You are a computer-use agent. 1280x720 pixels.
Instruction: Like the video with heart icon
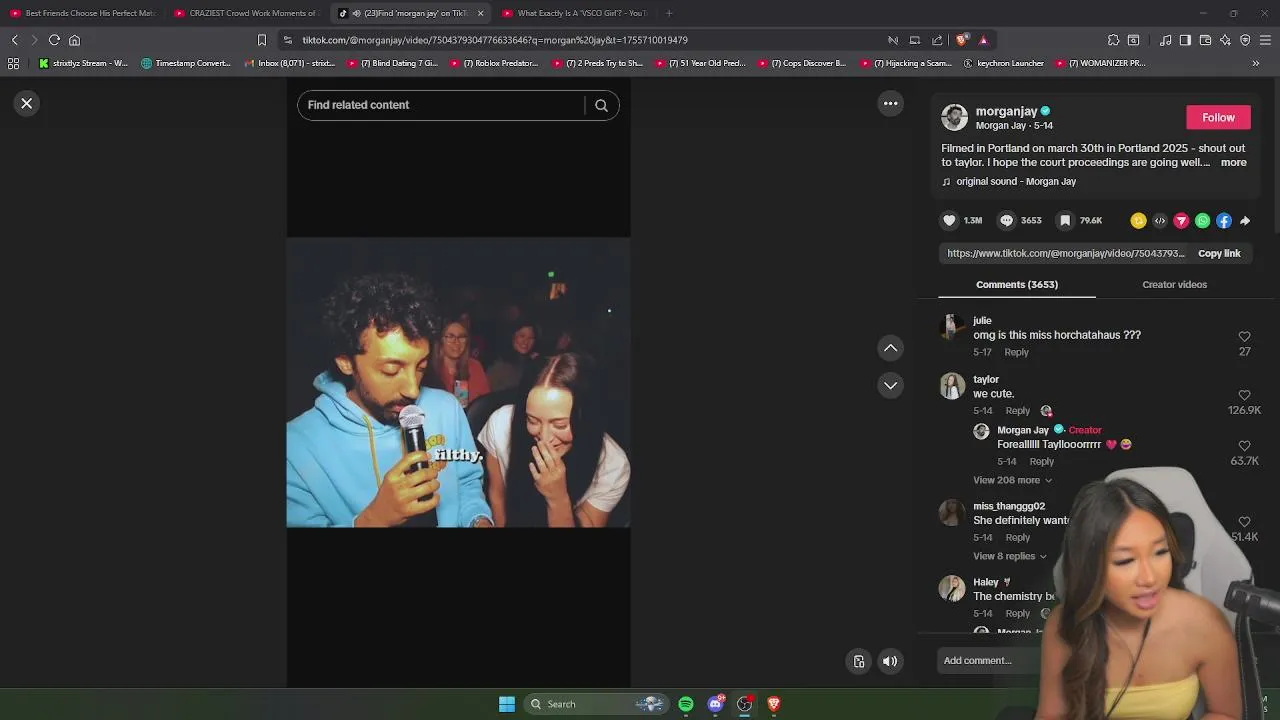point(949,220)
